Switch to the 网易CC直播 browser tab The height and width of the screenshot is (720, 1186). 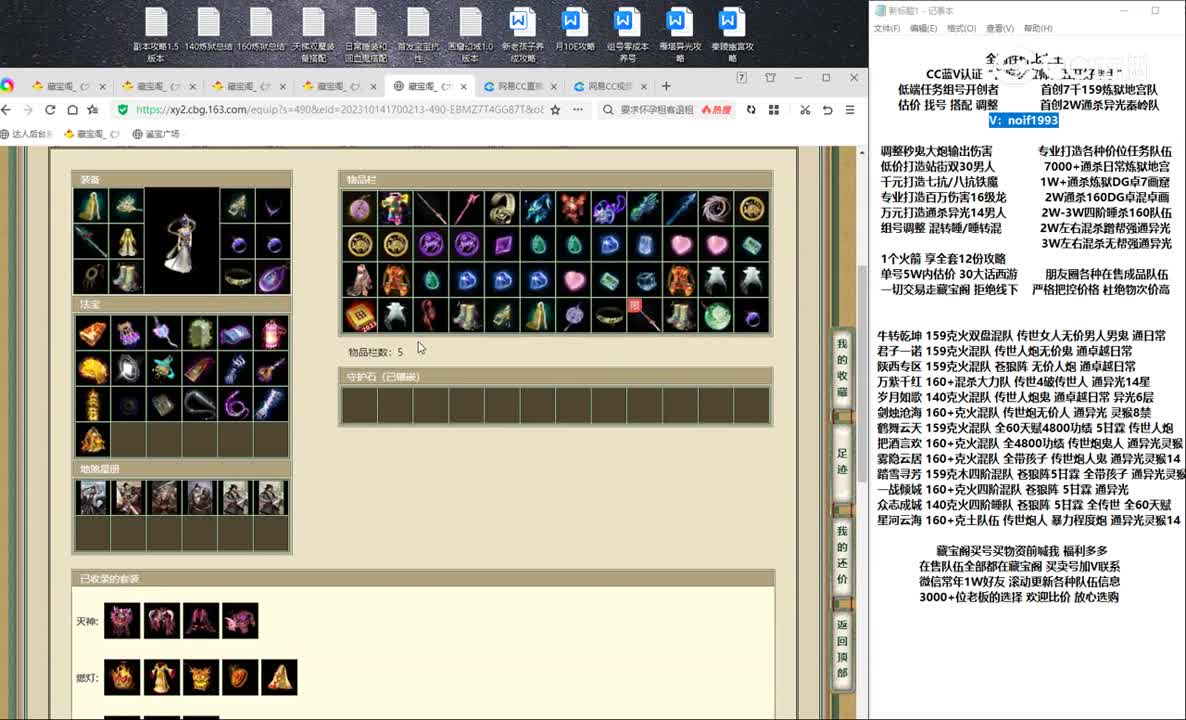(x=520, y=86)
